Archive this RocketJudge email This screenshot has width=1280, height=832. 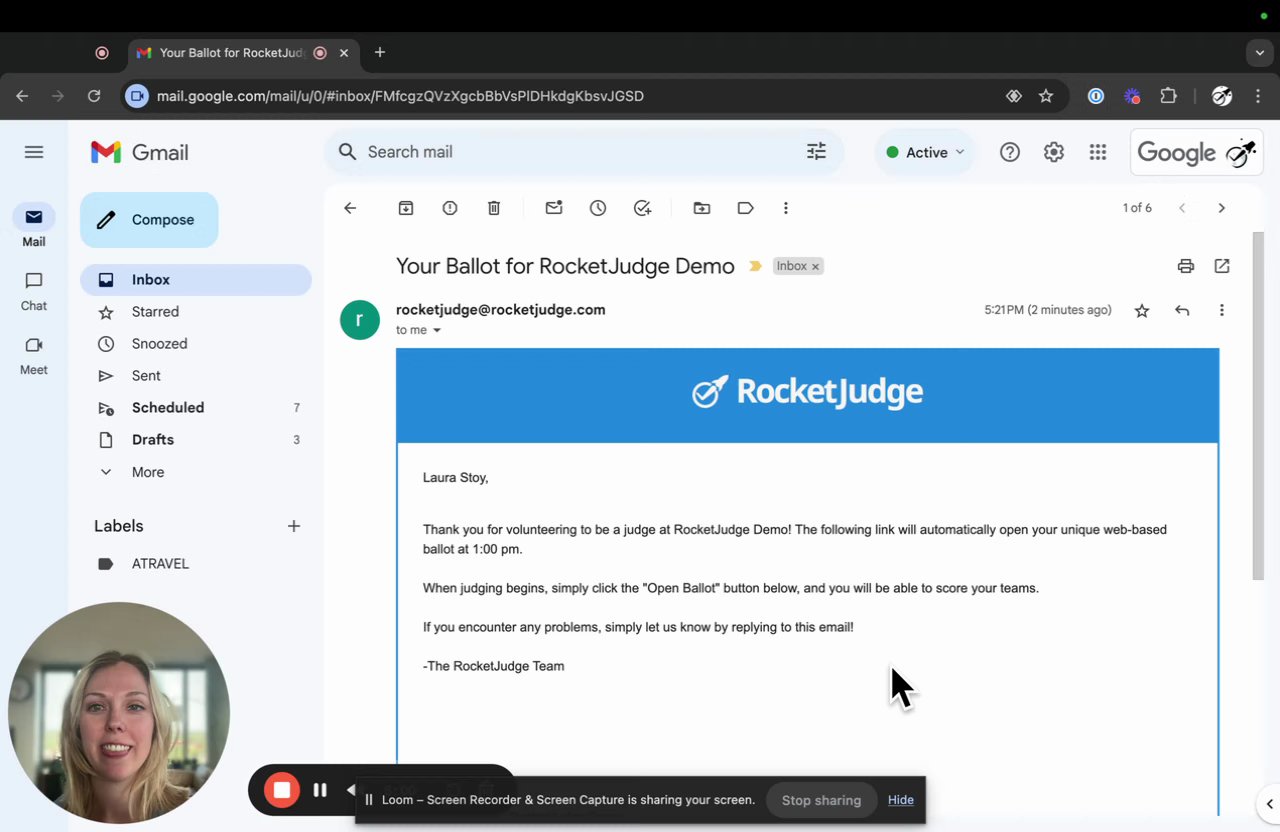[406, 208]
